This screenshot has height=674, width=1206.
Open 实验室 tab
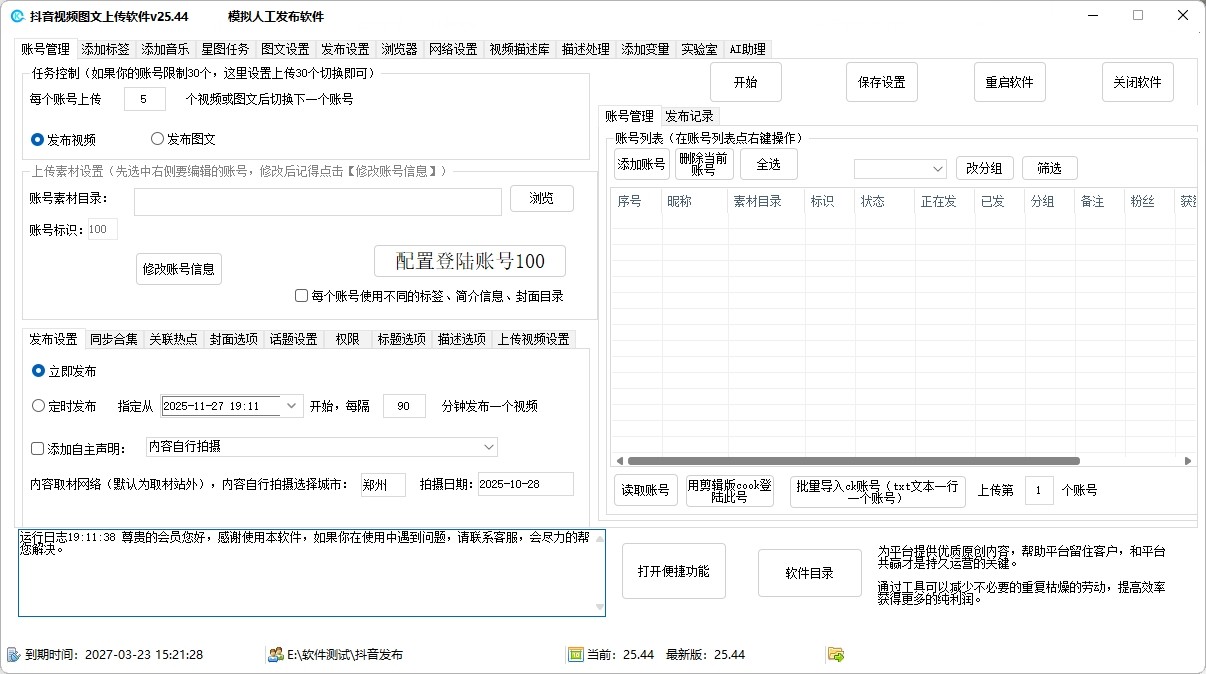click(699, 49)
